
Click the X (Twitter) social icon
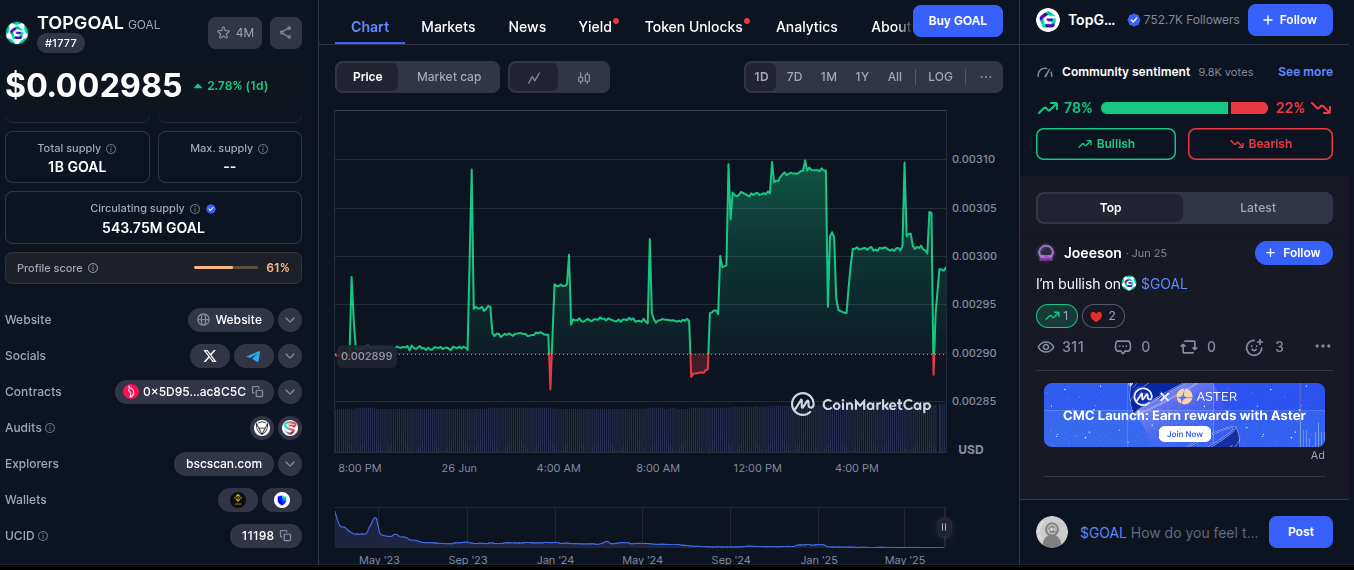[209, 356]
